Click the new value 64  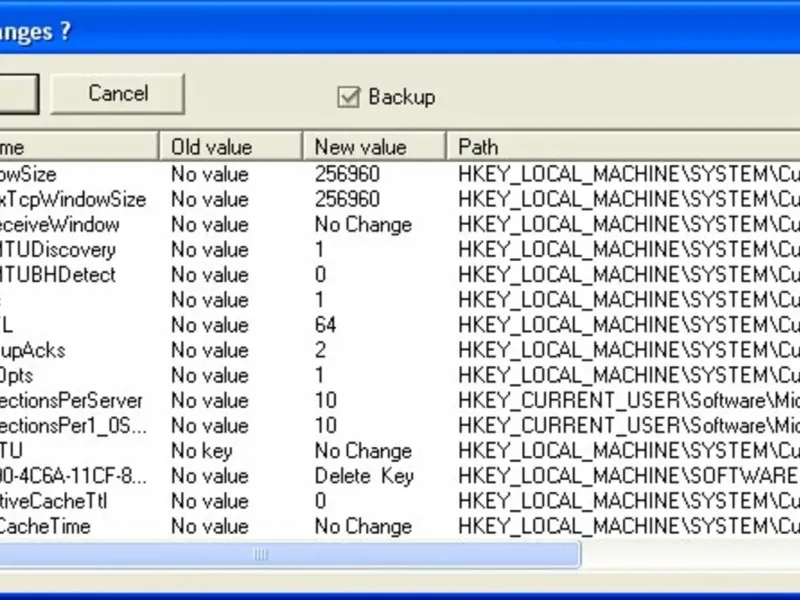[x=326, y=325]
